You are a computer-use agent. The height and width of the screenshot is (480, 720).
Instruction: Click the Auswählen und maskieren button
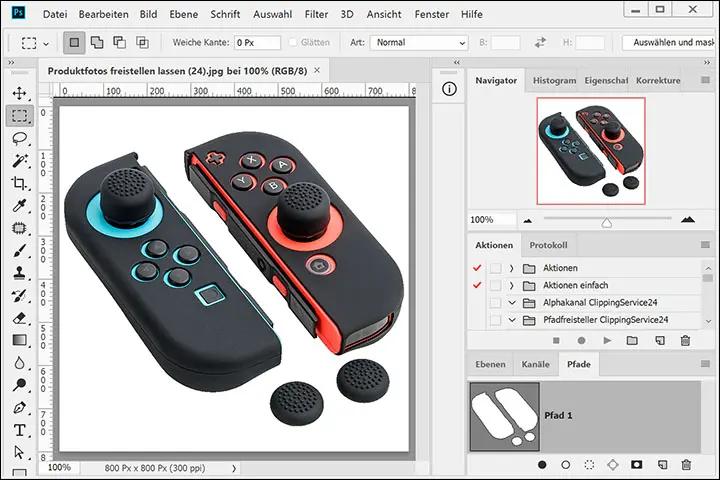click(667, 43)
